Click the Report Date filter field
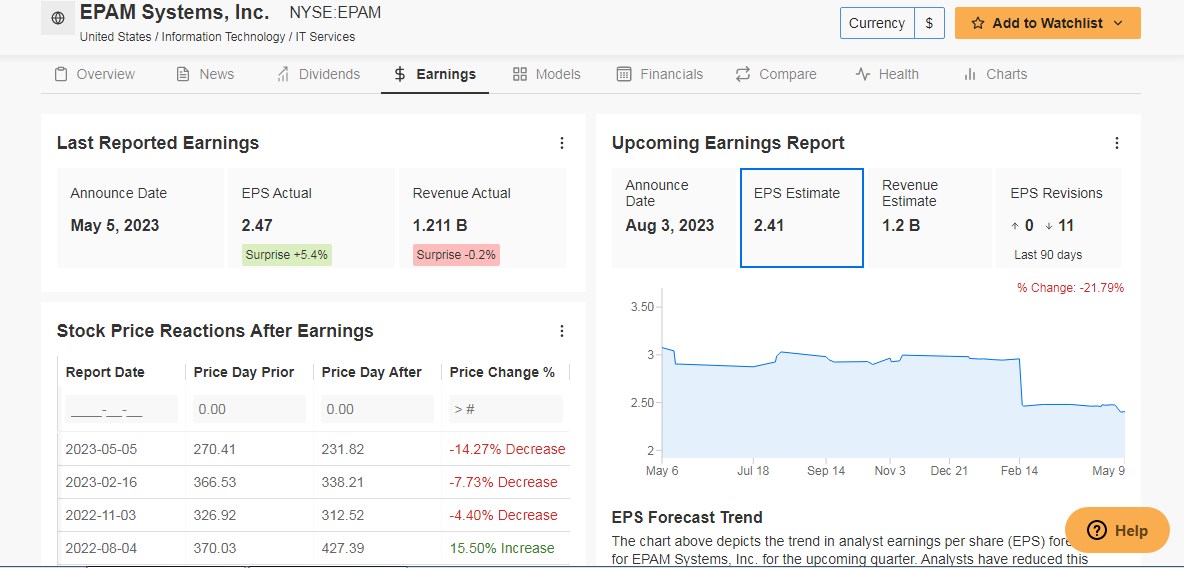This screenshot has width=1184, height=568. [122, 409]
